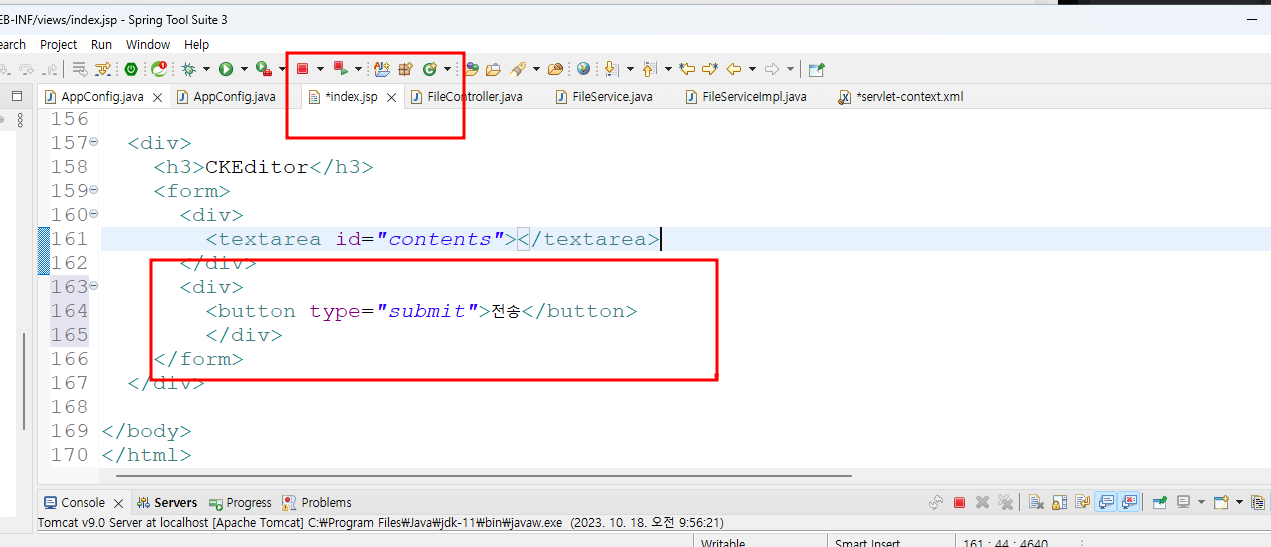Screen dimensions: 1271x547
Task: Click the Search flashlight icon
Action: pos(517,69)
